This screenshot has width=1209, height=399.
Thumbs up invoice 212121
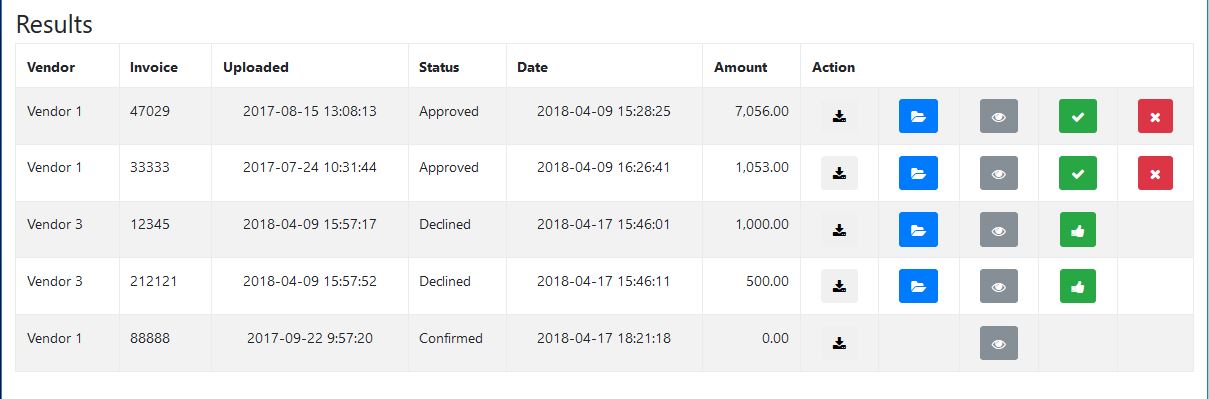pos(1078,286)
